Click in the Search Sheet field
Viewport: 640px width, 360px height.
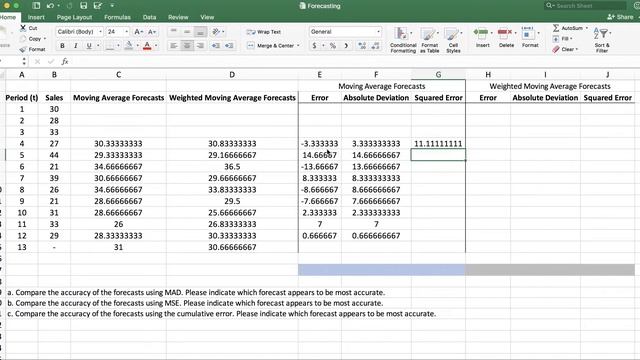tap(585, 6)
